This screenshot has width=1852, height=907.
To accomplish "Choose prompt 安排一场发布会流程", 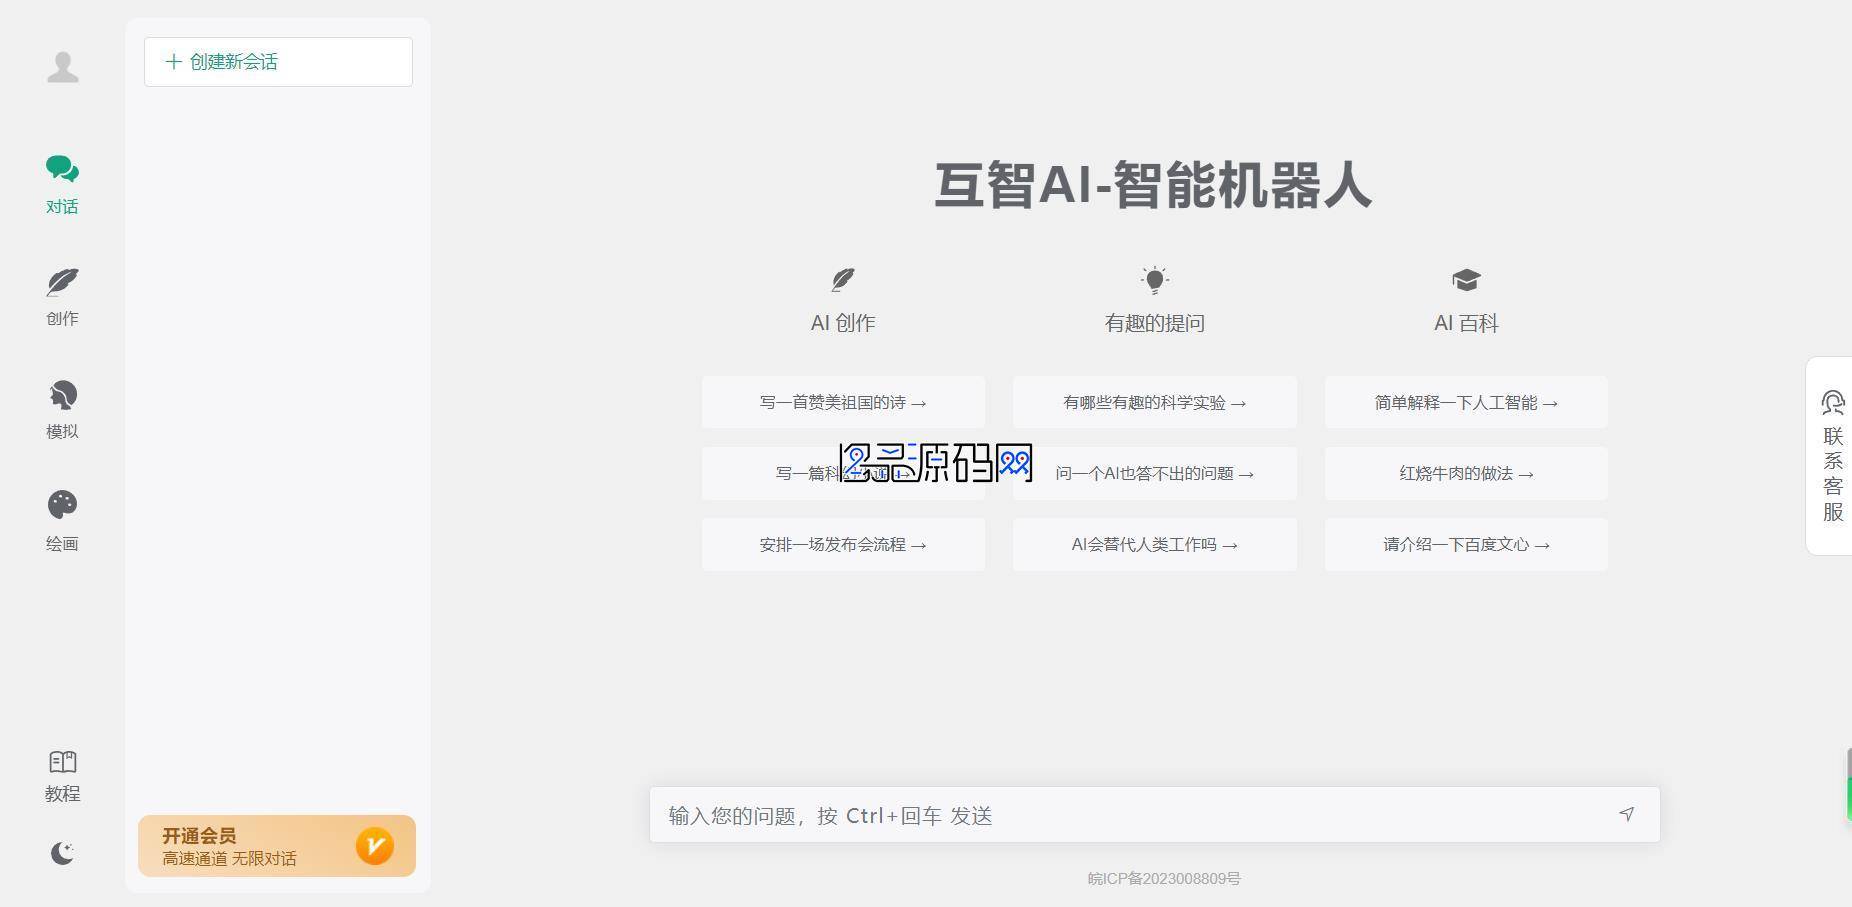I will pyautogui.click(x=843, y=544).
